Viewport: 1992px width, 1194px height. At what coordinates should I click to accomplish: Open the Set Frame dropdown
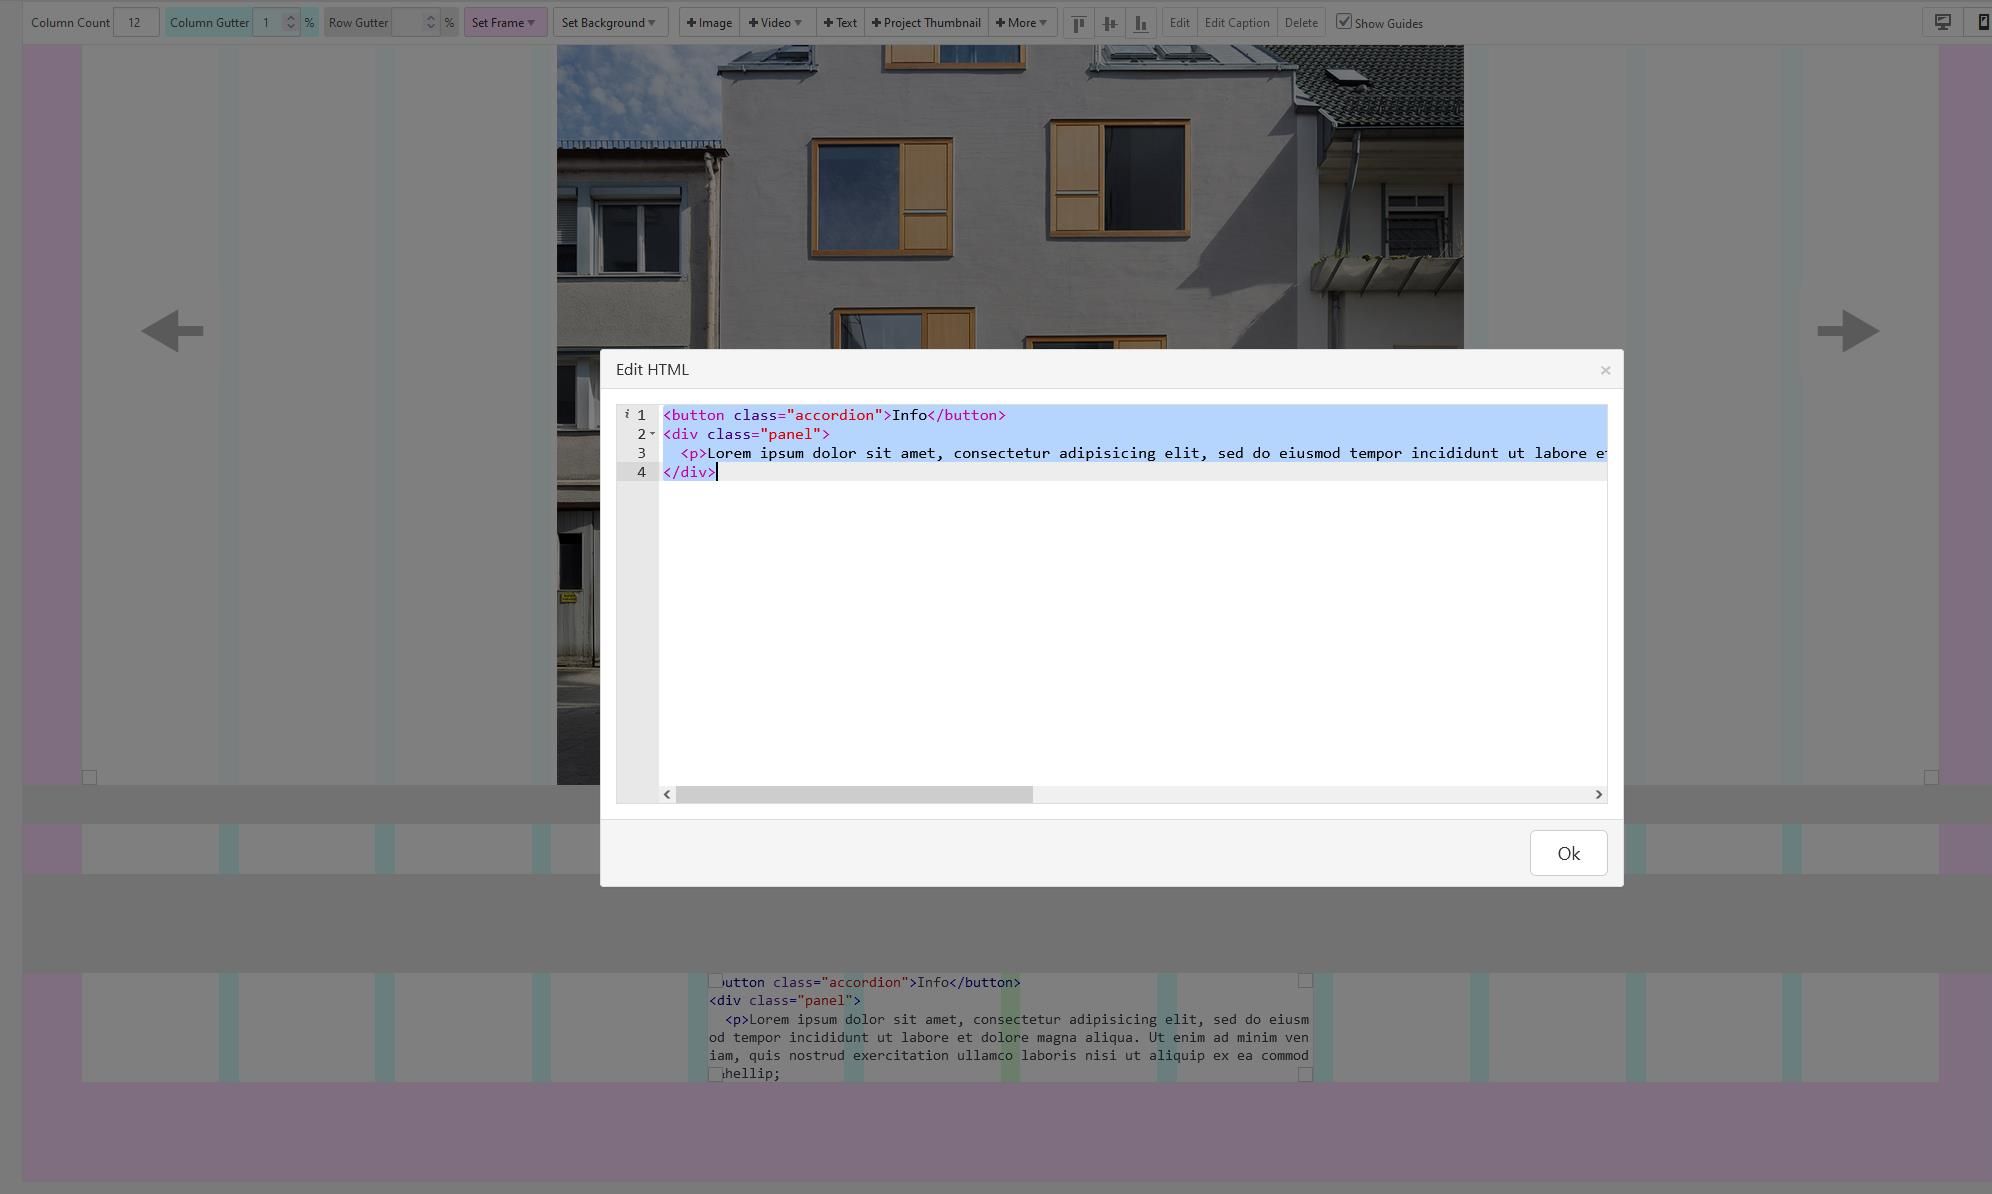point(504,23)
